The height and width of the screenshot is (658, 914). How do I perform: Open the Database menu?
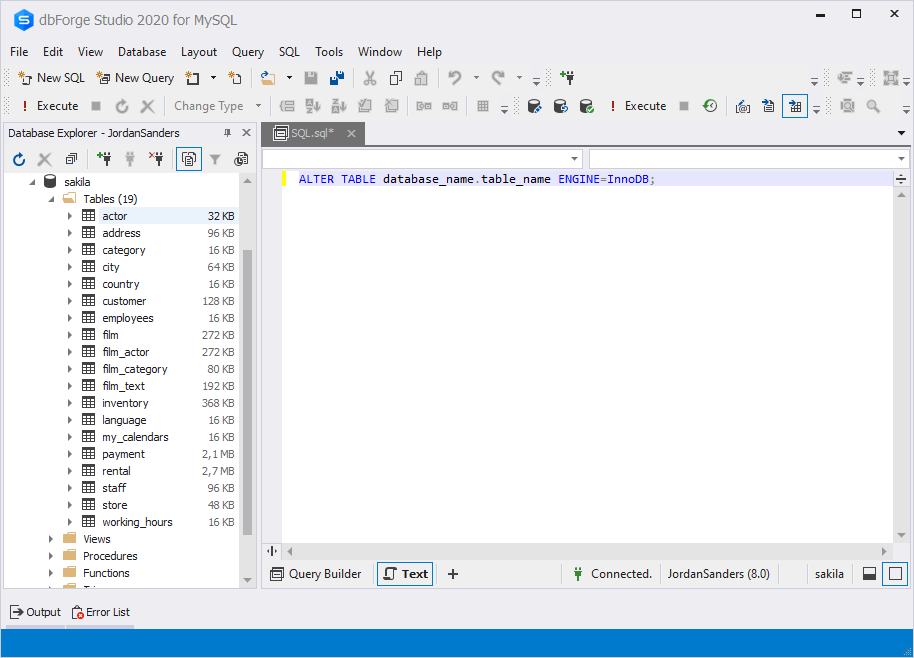(x=142, y=52)
